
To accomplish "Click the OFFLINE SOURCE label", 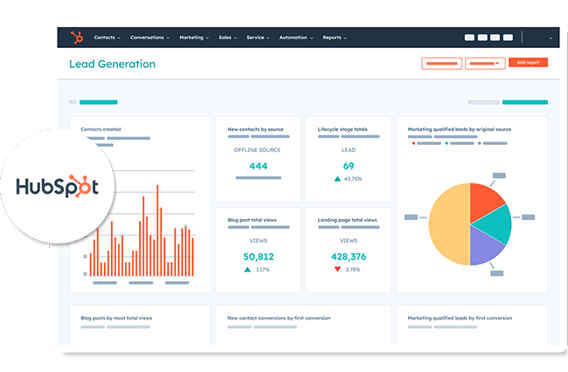I will [257, 150].
